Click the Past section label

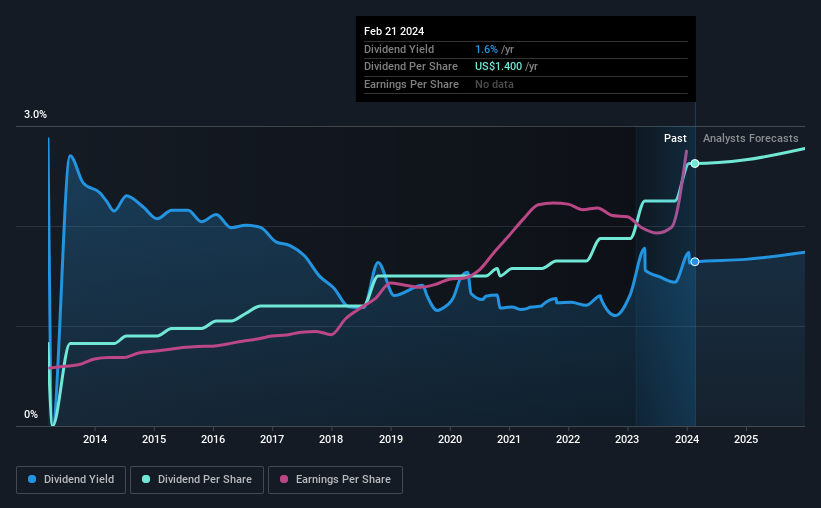[x=675, y=138]
